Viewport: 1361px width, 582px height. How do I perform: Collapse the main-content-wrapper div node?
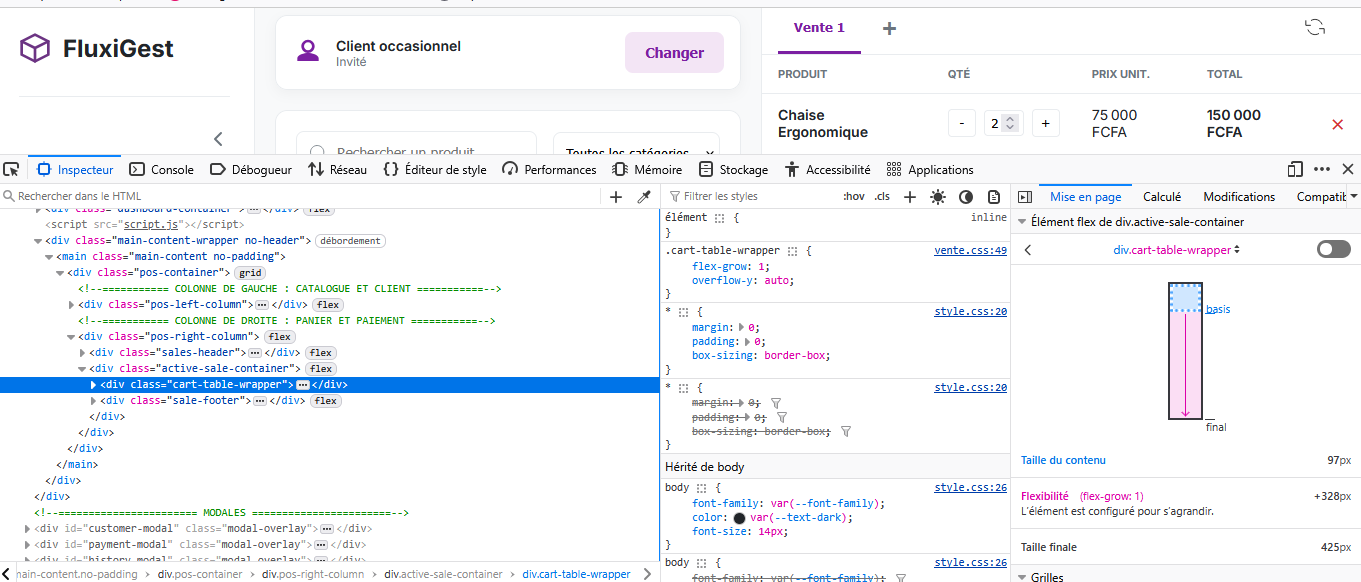(38, 241)
